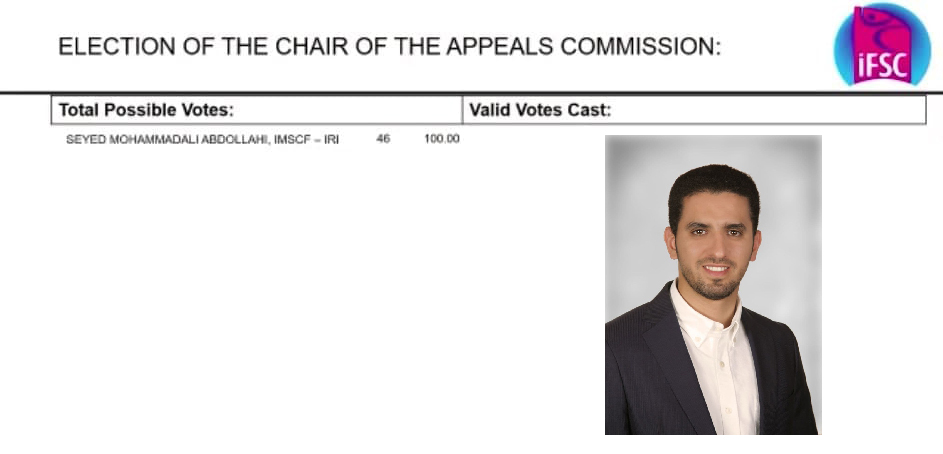Image resolution: width=943 pixels, height=454 pixels.
Task: Click the vote count 46
Action: tap(383, 139)
